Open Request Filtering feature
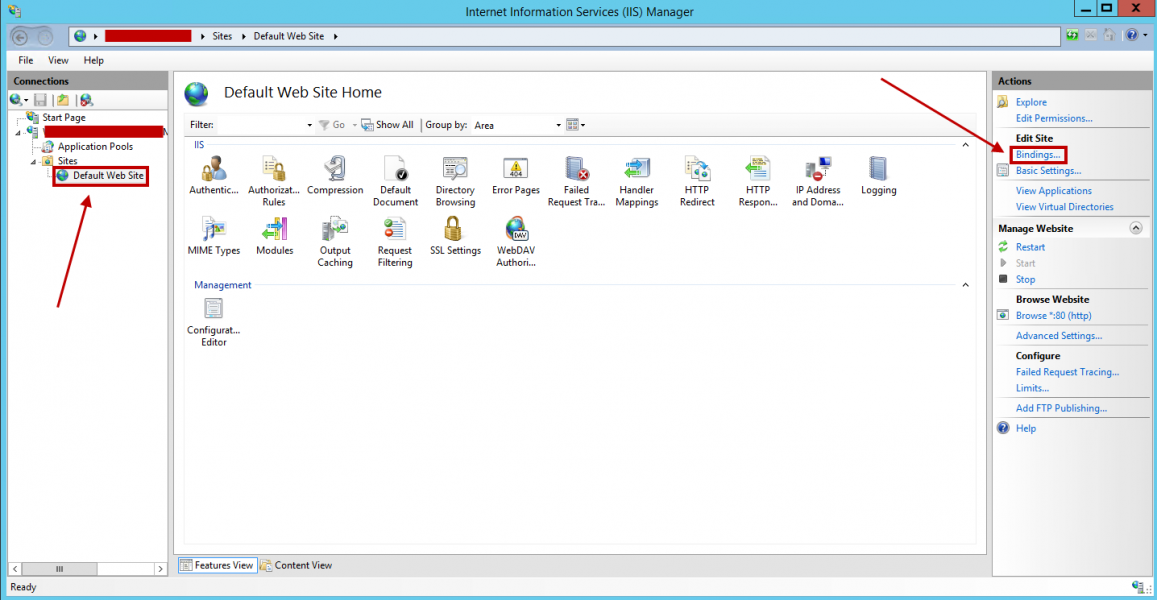1157x600 pixels. point(395,242)
